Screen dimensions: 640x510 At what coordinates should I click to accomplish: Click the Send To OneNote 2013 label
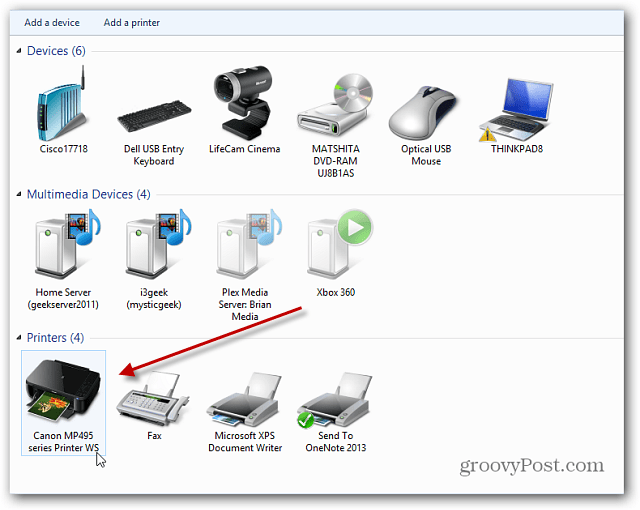[x=336, y=441]
